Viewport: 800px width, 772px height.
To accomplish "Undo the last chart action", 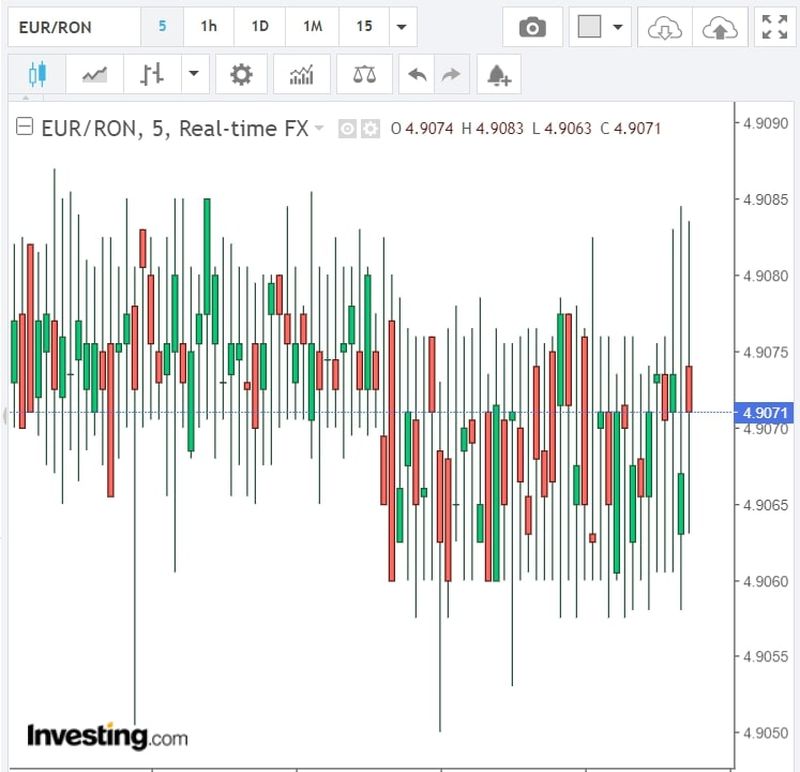I will 418,74.
